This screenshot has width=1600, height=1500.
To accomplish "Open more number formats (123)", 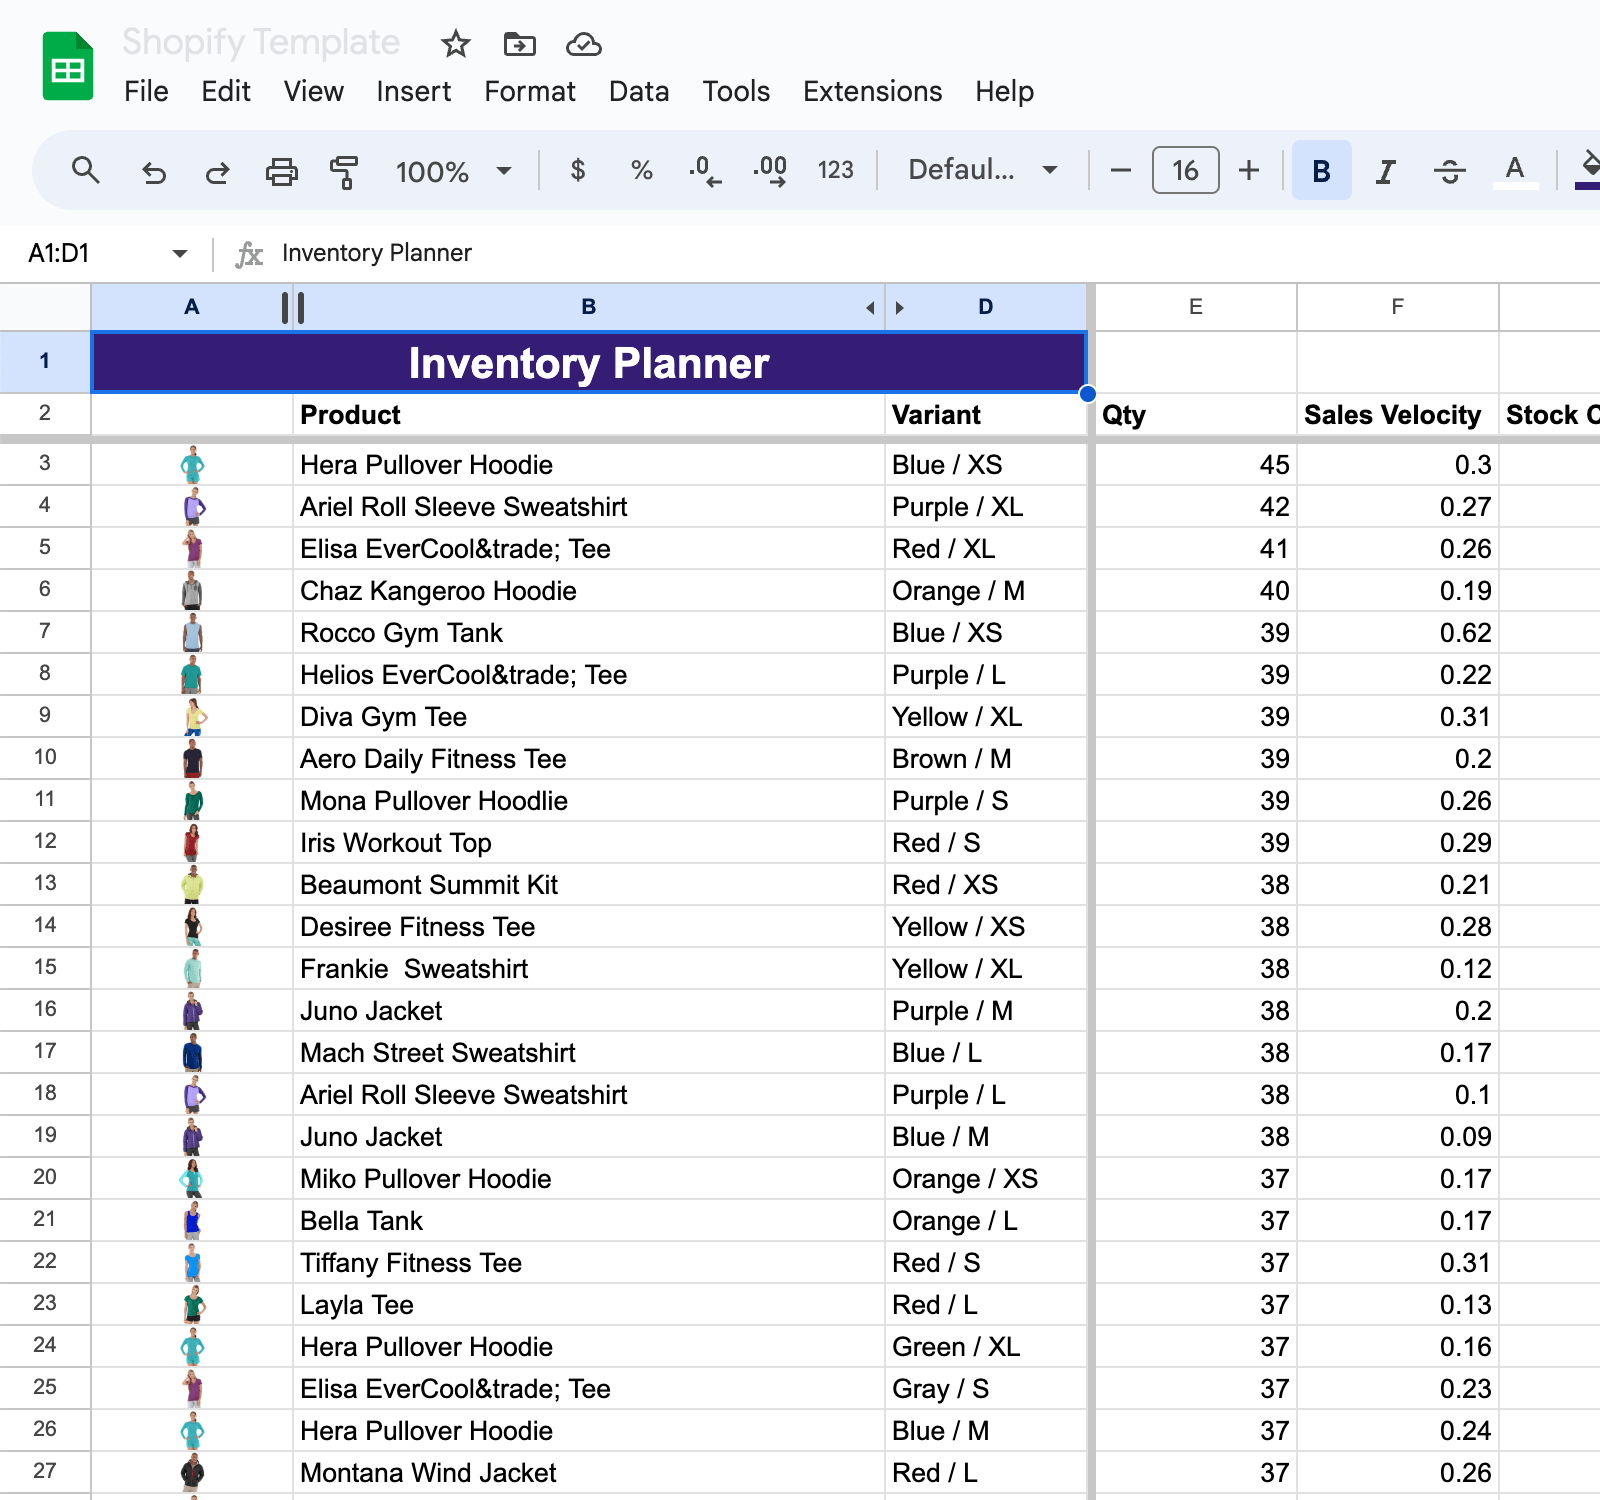I will point(835,171).
